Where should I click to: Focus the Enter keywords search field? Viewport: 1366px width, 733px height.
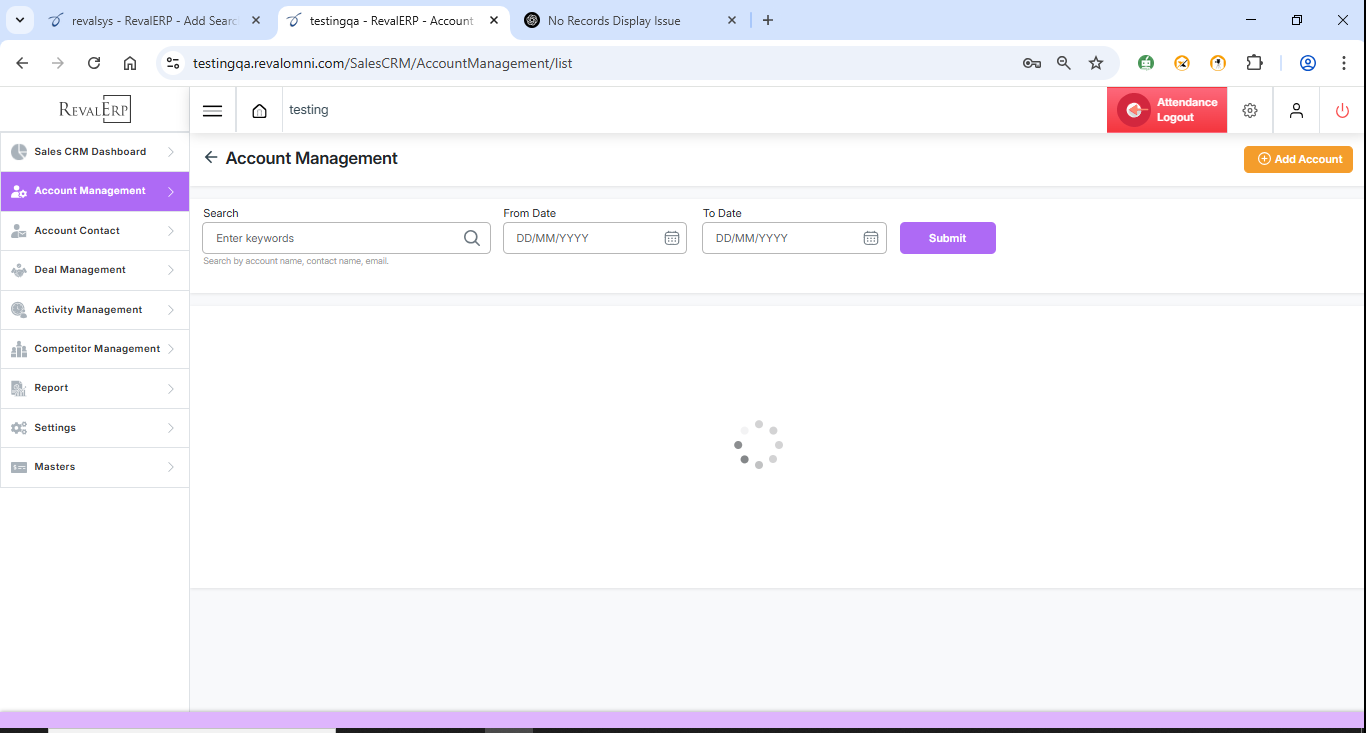[335, 238]
